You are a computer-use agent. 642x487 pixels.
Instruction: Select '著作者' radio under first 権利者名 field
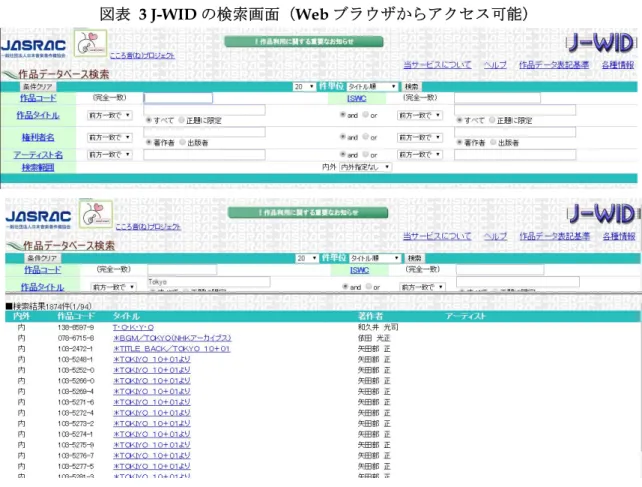pos(149,142)
